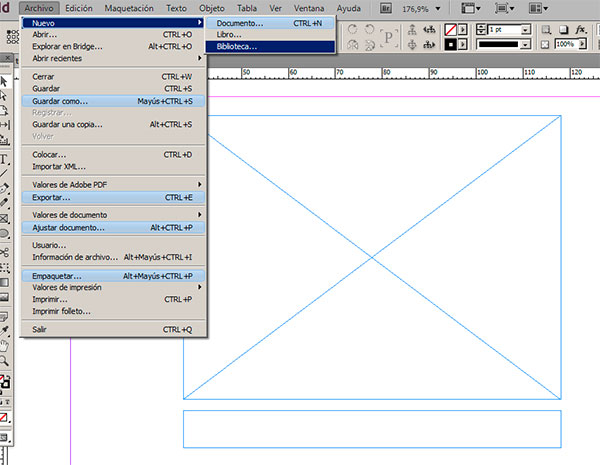Open the Arrange documents dropdown
The image size is (600, 465).
538,8
